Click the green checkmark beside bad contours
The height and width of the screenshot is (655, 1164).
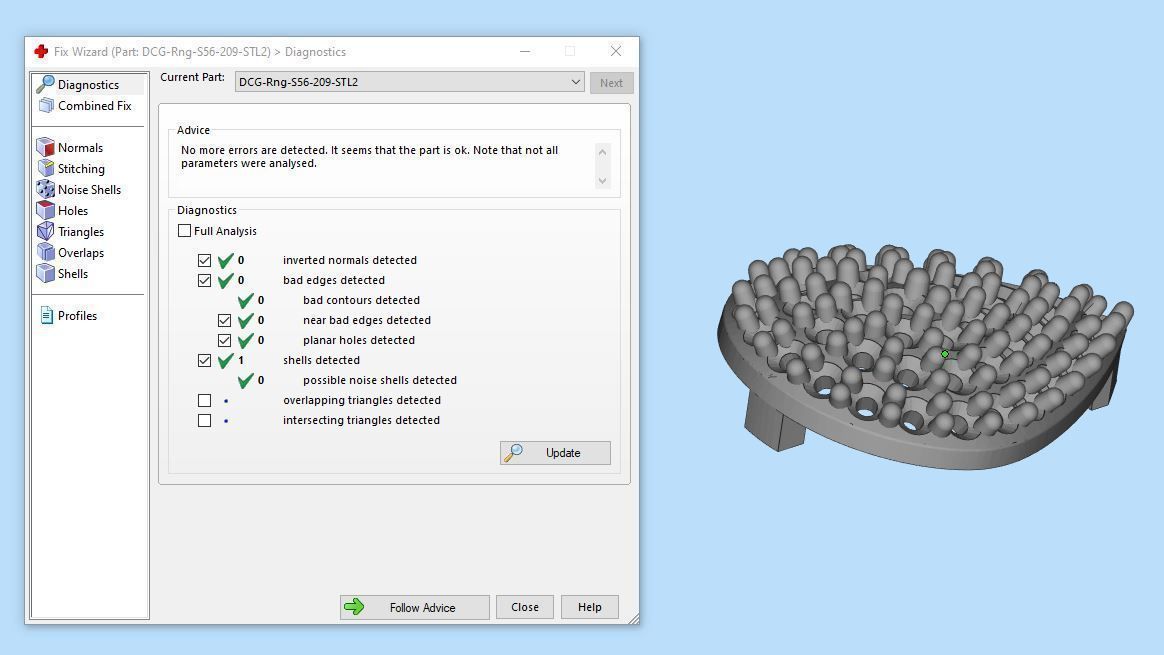pos(246,300)
